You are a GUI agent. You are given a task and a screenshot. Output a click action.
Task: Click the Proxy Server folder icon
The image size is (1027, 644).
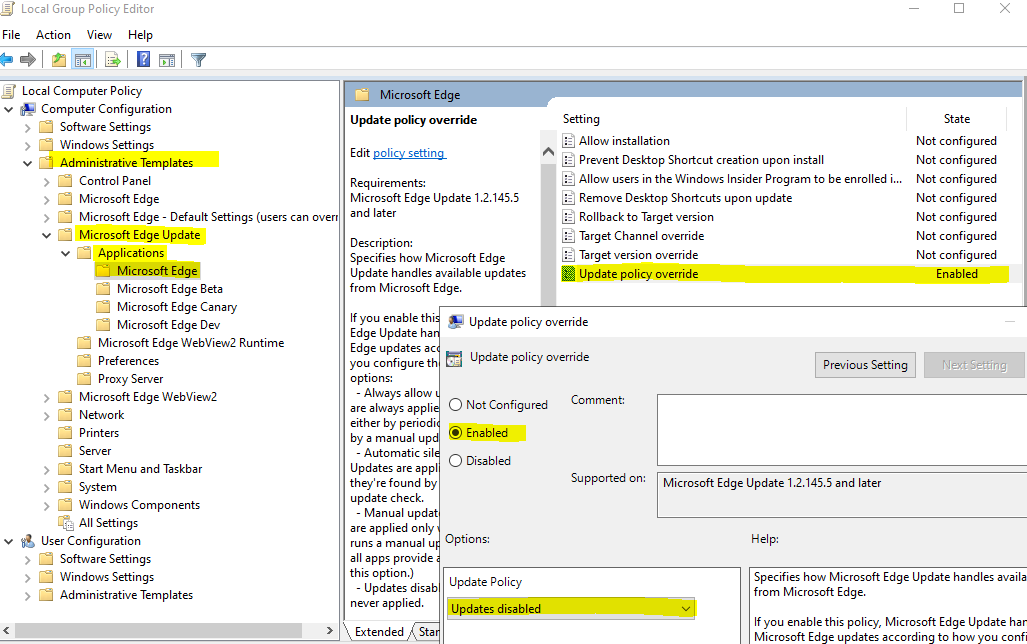tap(84, 379)
